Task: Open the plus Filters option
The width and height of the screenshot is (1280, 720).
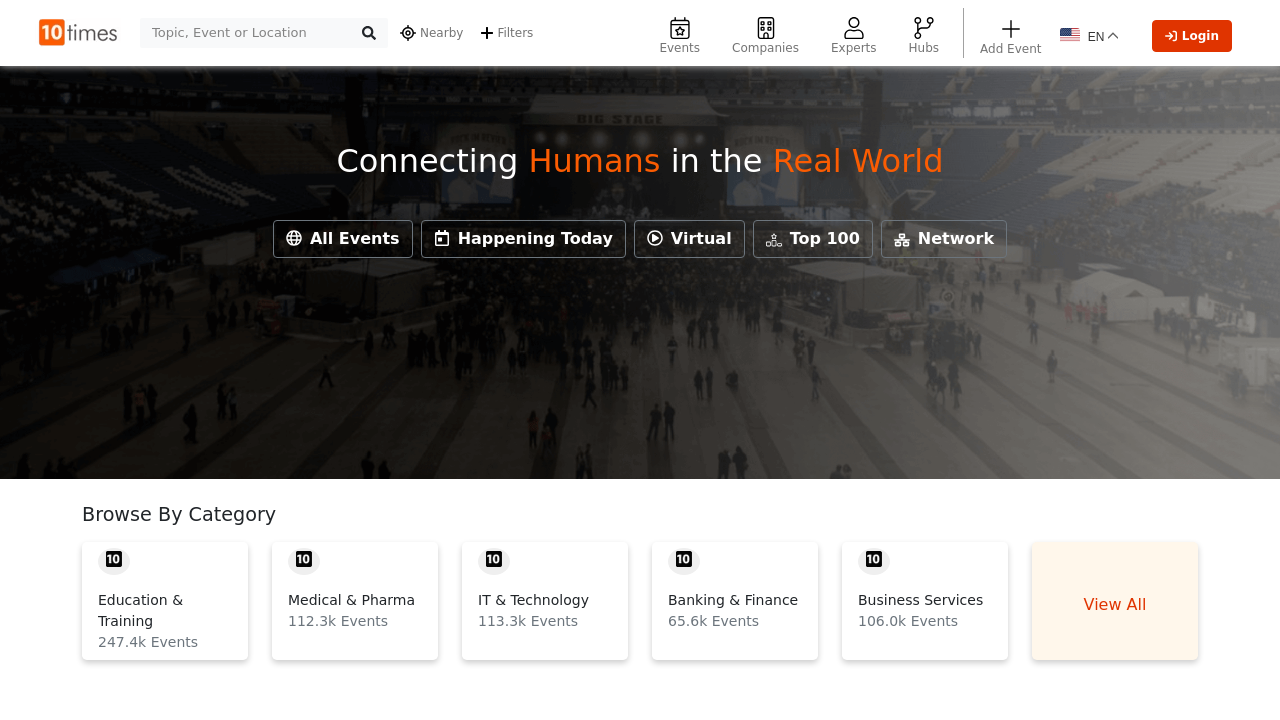Action: click(507, 33)
